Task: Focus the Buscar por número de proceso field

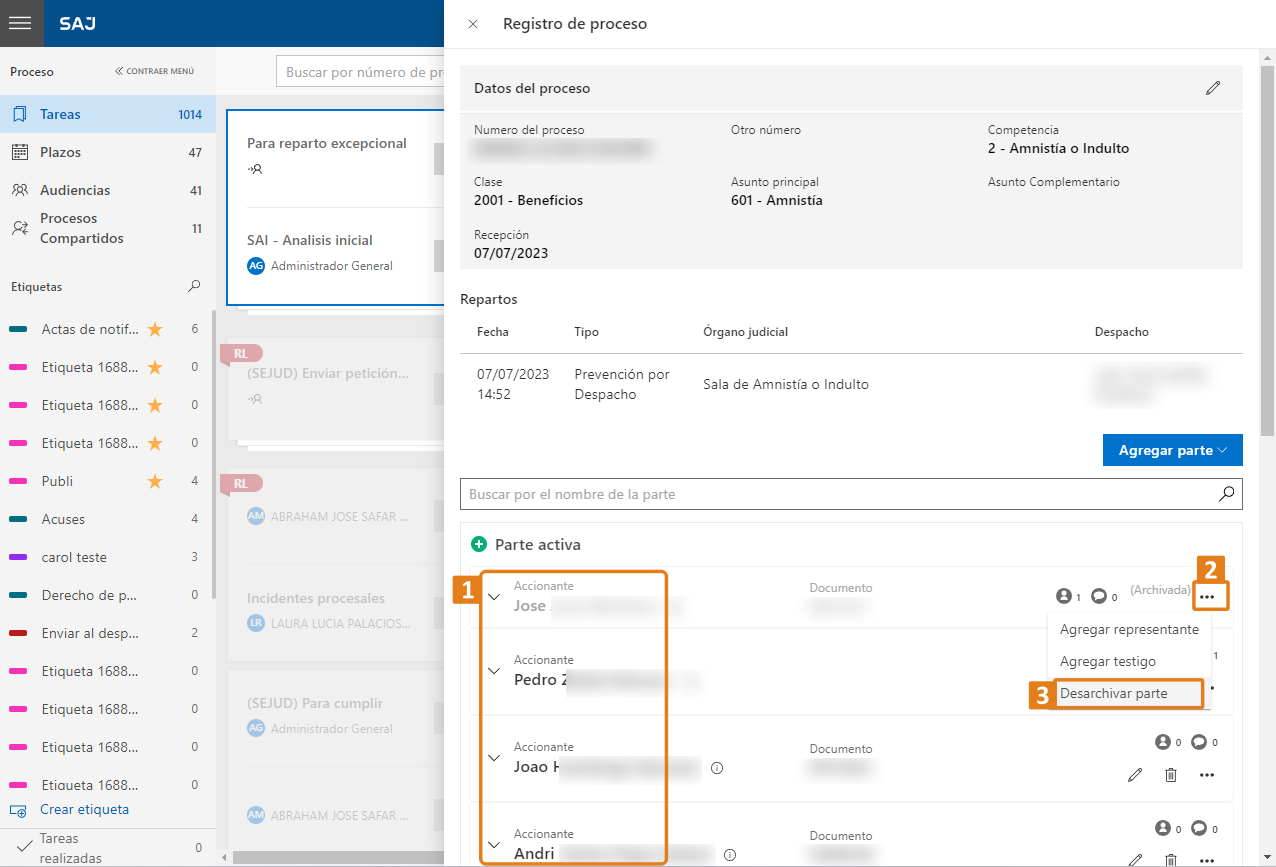Action: tap(360, 72)
